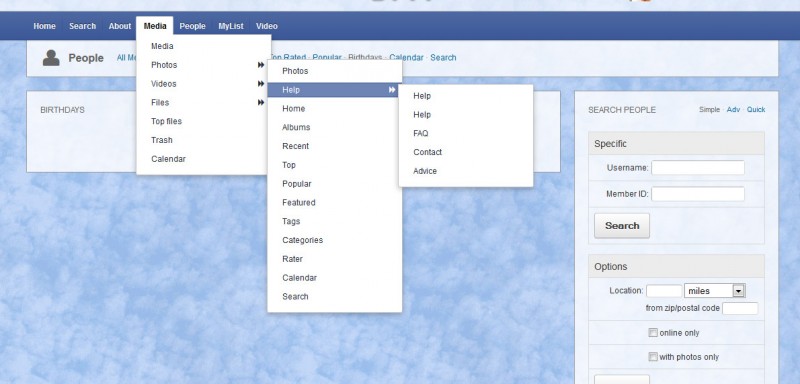
Task: Expand the Photos submenu arrow
Action: pyautogui.click(x=261, y=65)
